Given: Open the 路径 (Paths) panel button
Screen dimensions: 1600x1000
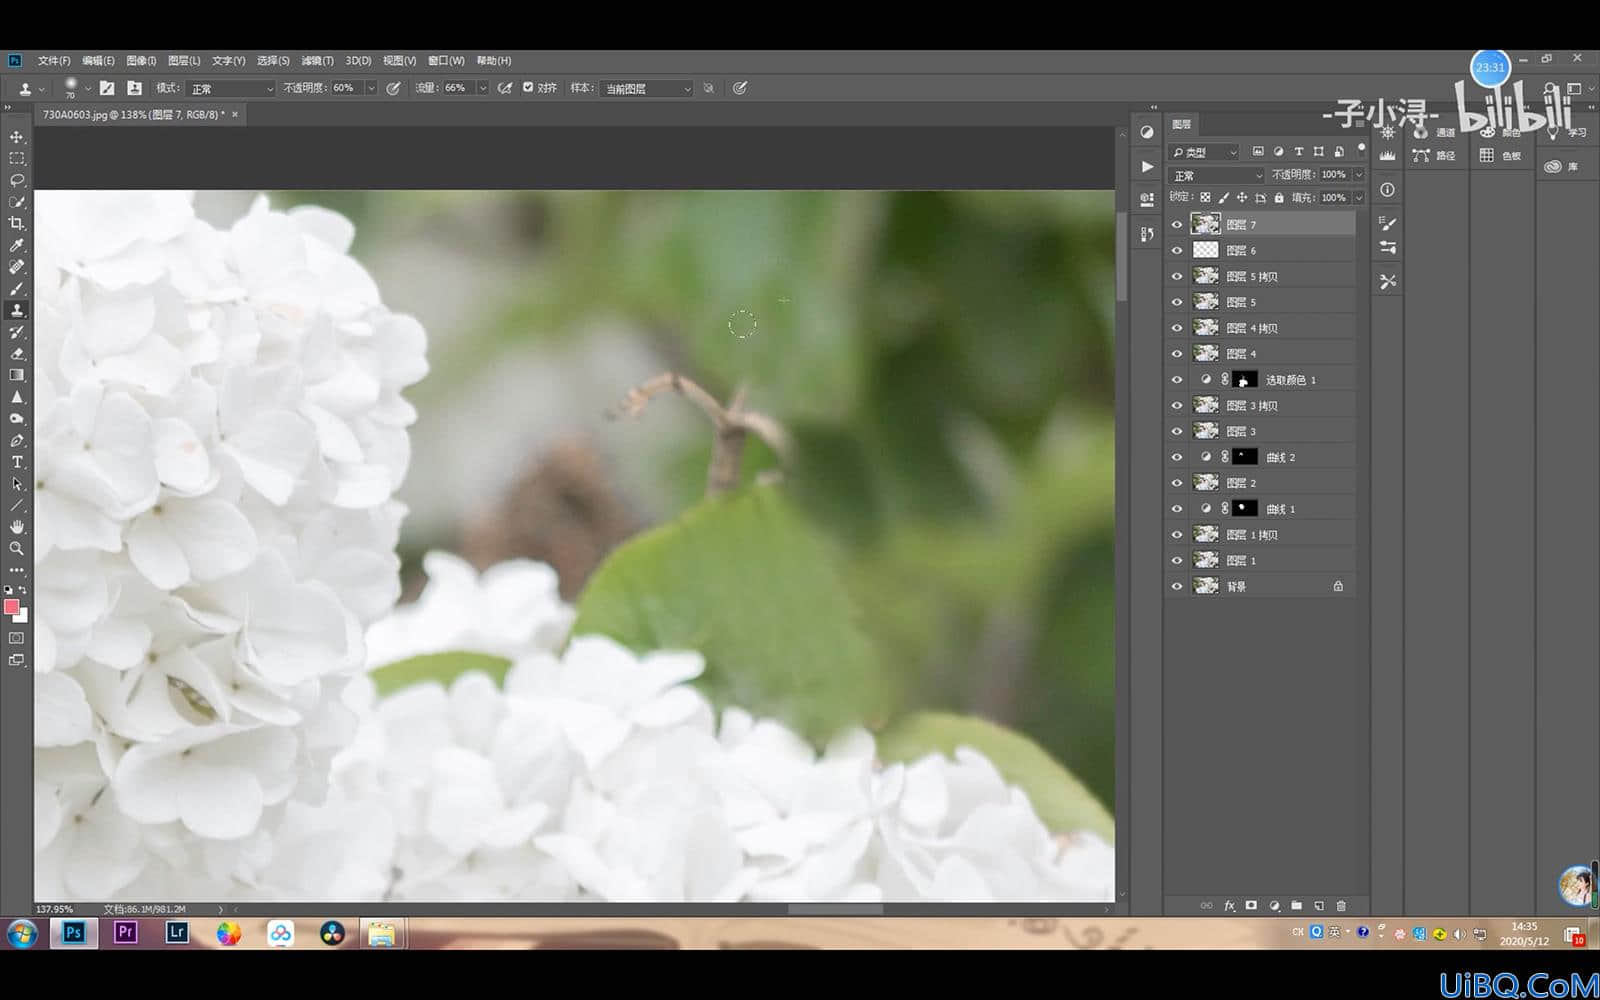Looking at the screenshot, I should pyautogui.click(x=1434, y=156).
